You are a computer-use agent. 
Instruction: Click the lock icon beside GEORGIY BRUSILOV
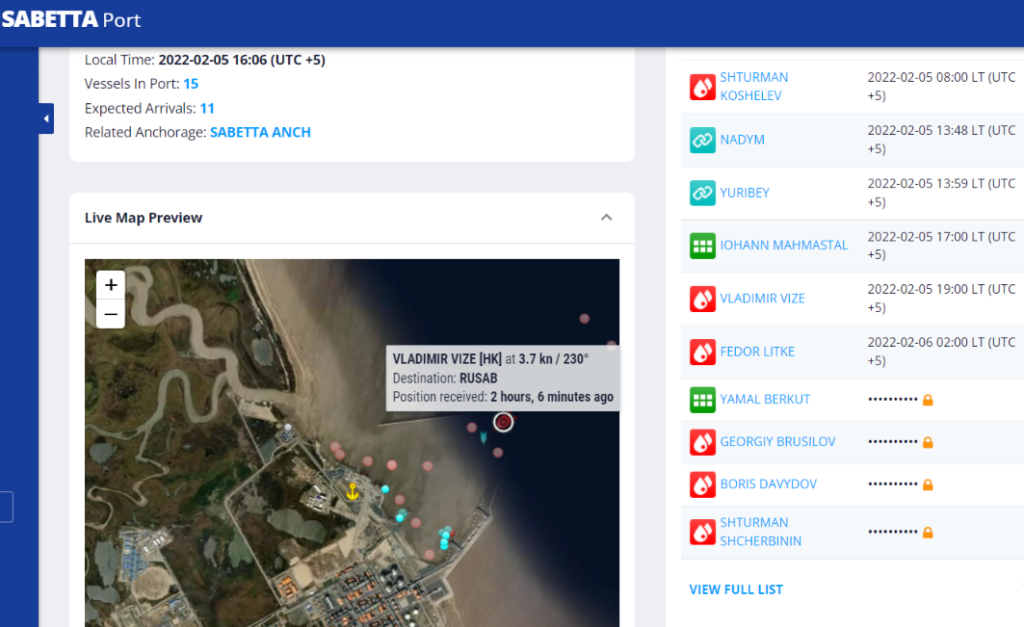(x=927, y=442)
